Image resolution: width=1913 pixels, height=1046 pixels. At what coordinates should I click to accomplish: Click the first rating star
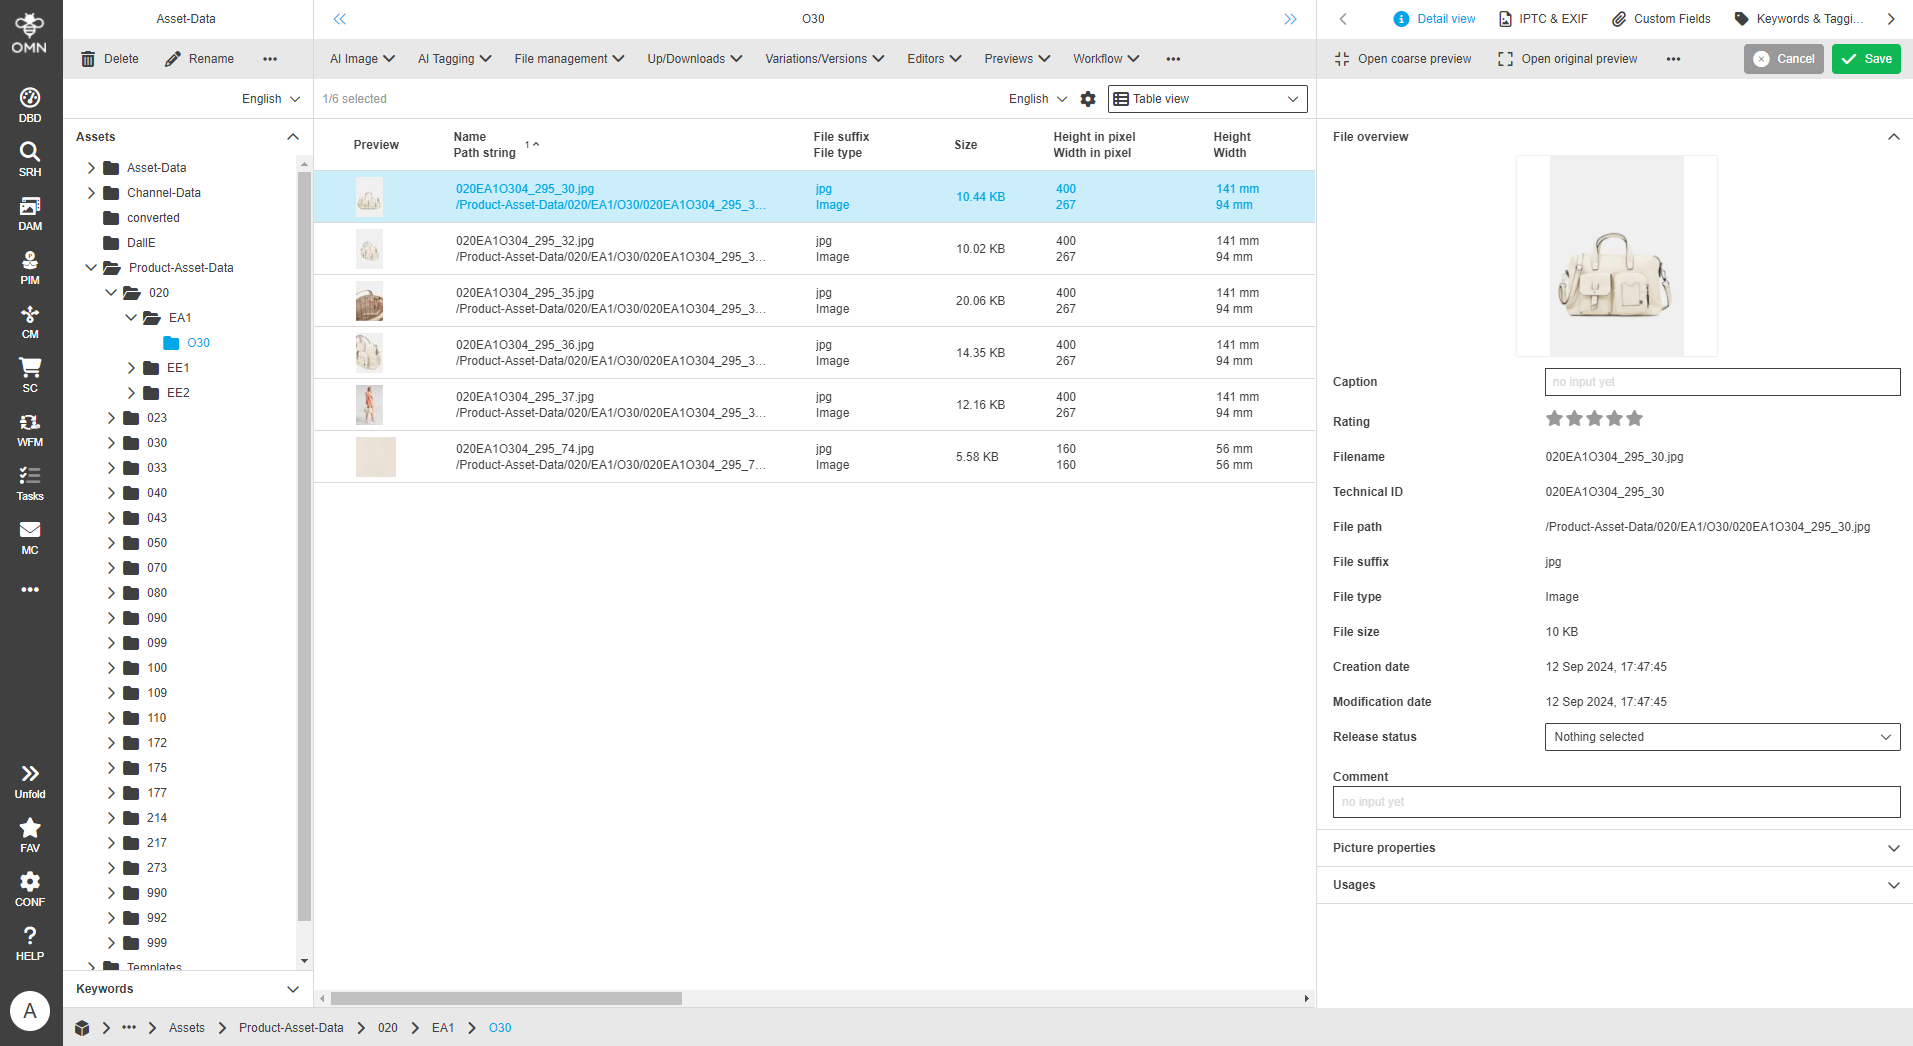pyautogui.click(x=1554, y=418)
